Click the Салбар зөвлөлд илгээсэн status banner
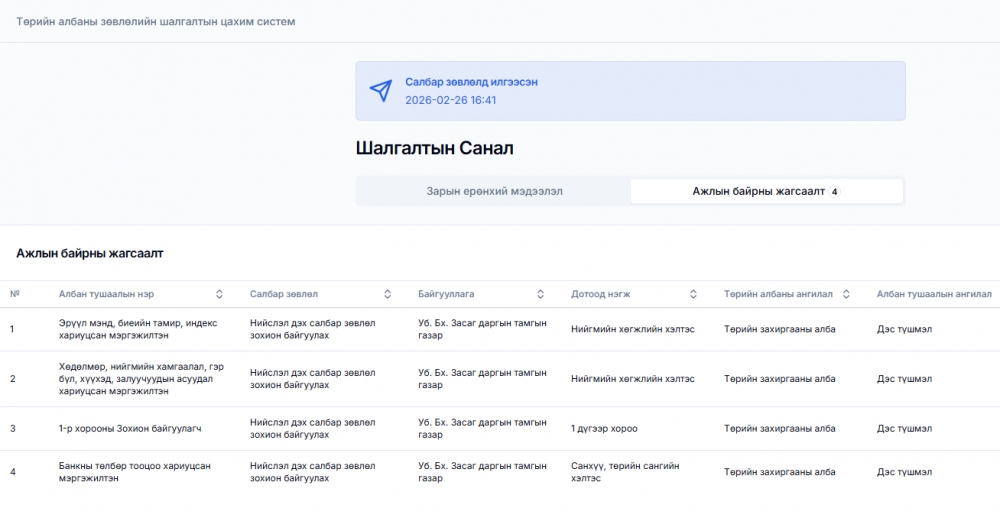Image resolution: width=1000 pixels, height=521 pixels. [630, 91]
